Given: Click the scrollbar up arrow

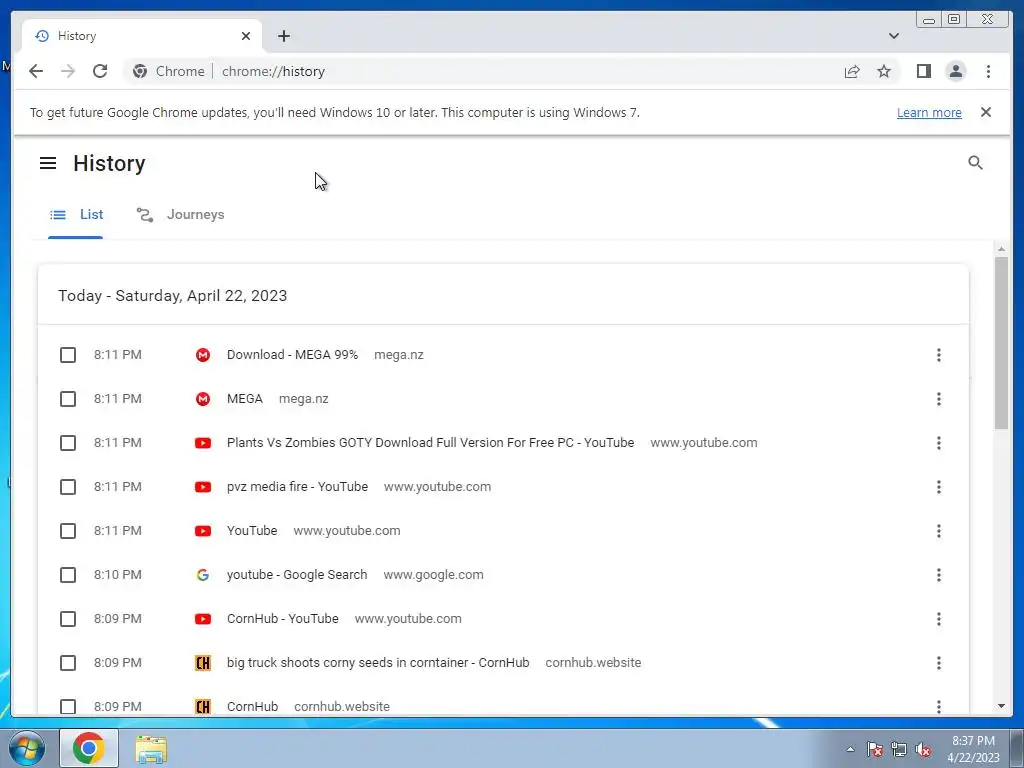Looking at the screenshot, I should click(1001, 249).
